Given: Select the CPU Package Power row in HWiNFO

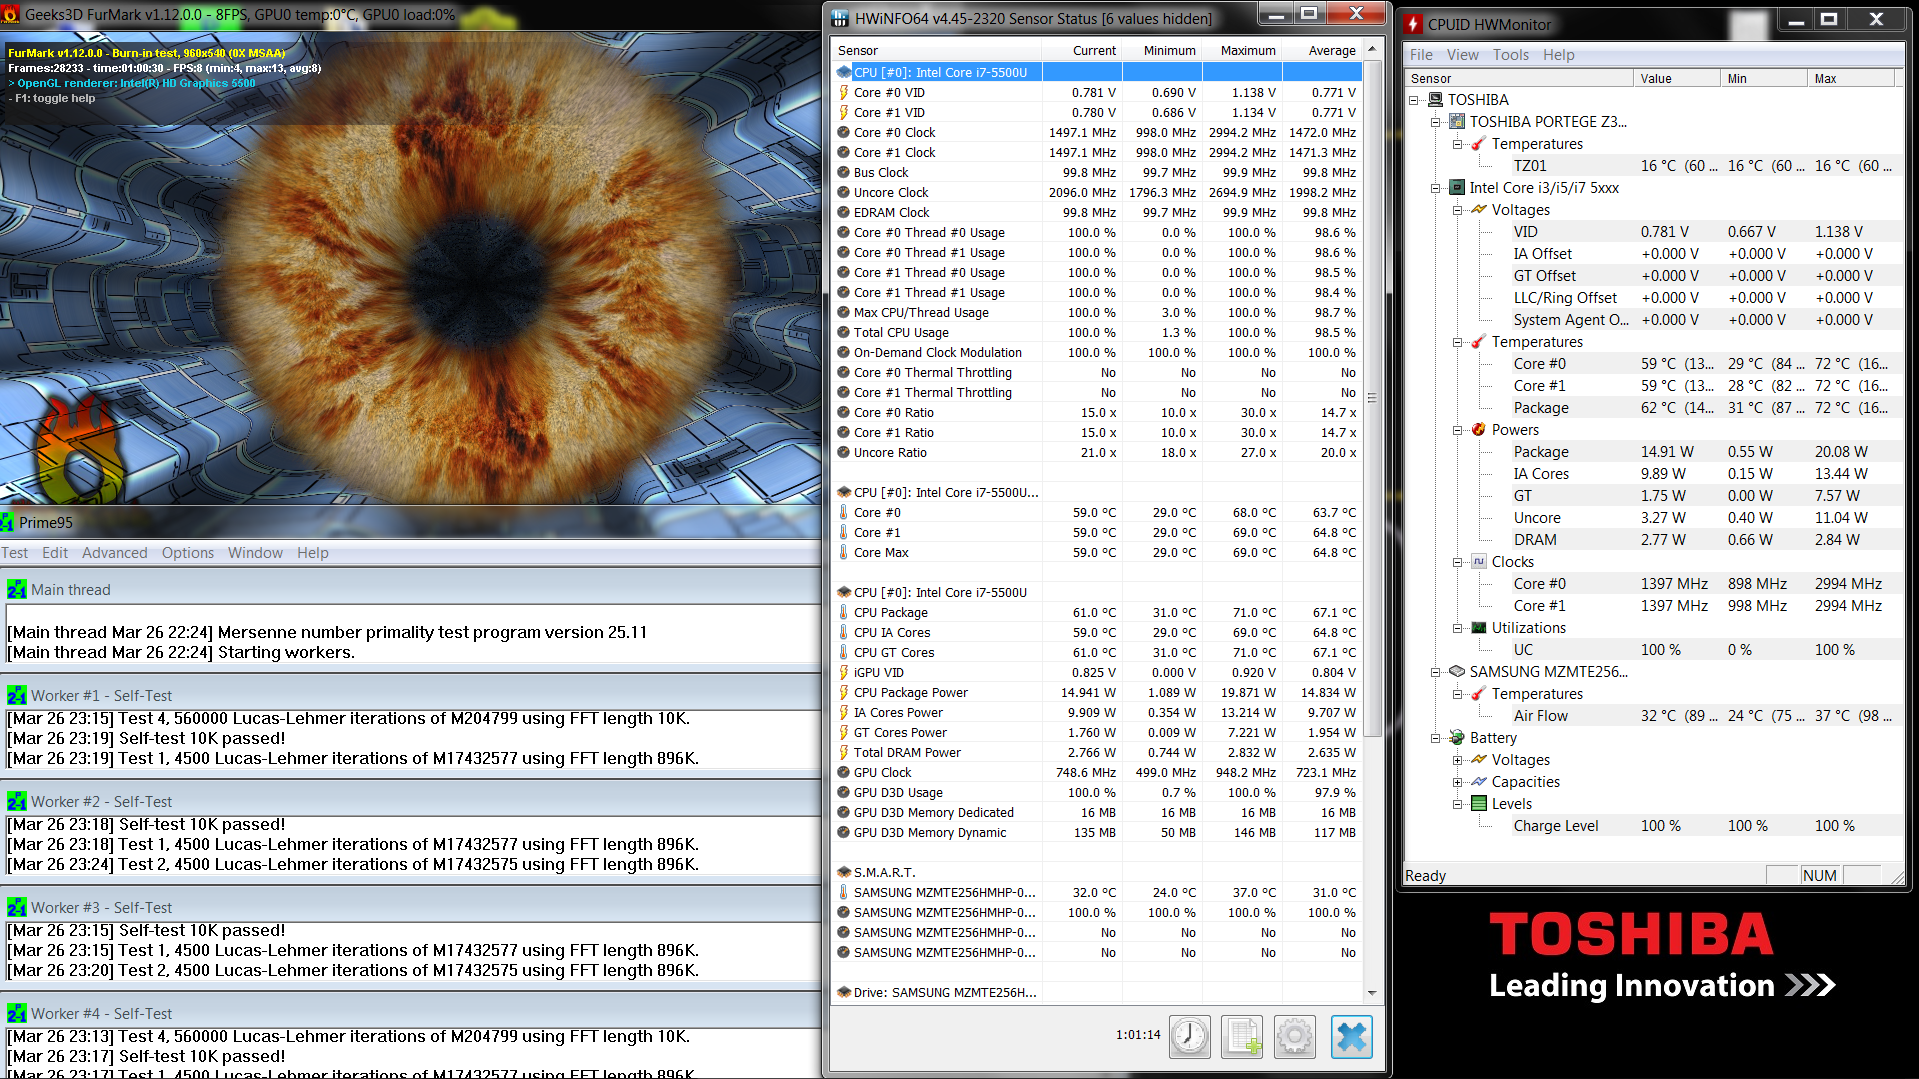Looking at the screenshot, I should [x=1097, y=692].
